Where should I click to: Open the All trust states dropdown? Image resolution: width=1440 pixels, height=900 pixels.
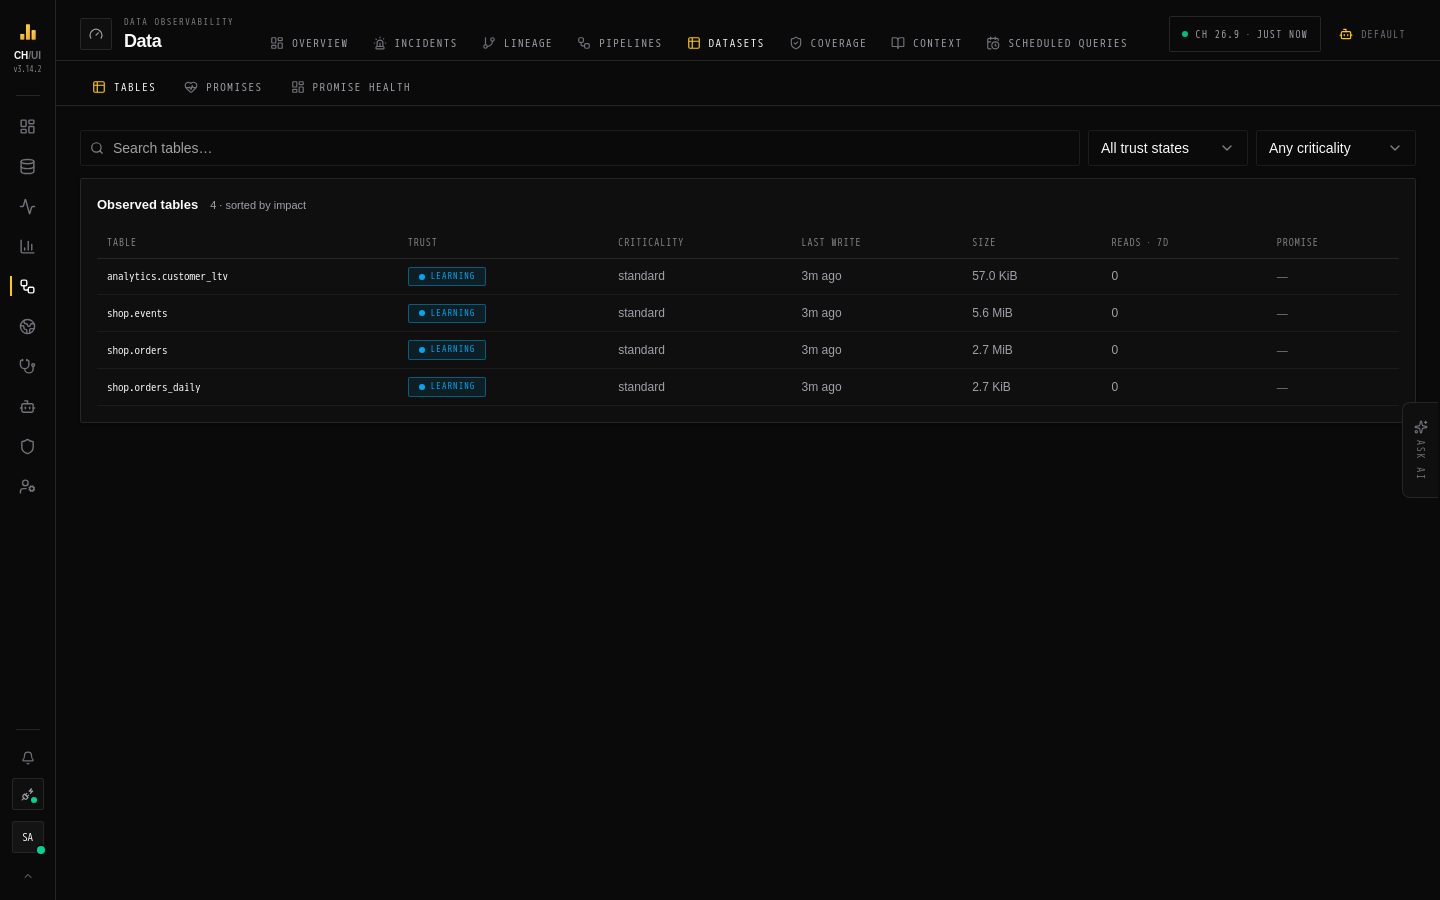[1168, 148]
